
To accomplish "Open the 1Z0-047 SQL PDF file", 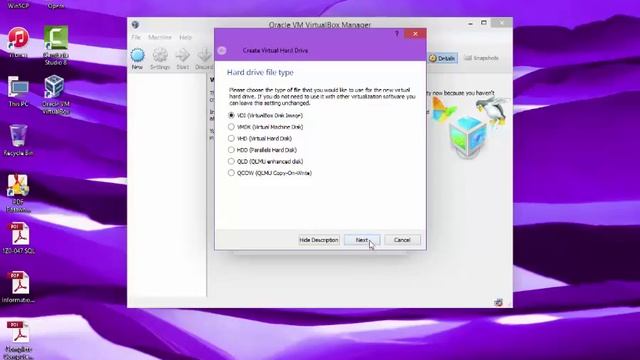I will click(19, 238).
